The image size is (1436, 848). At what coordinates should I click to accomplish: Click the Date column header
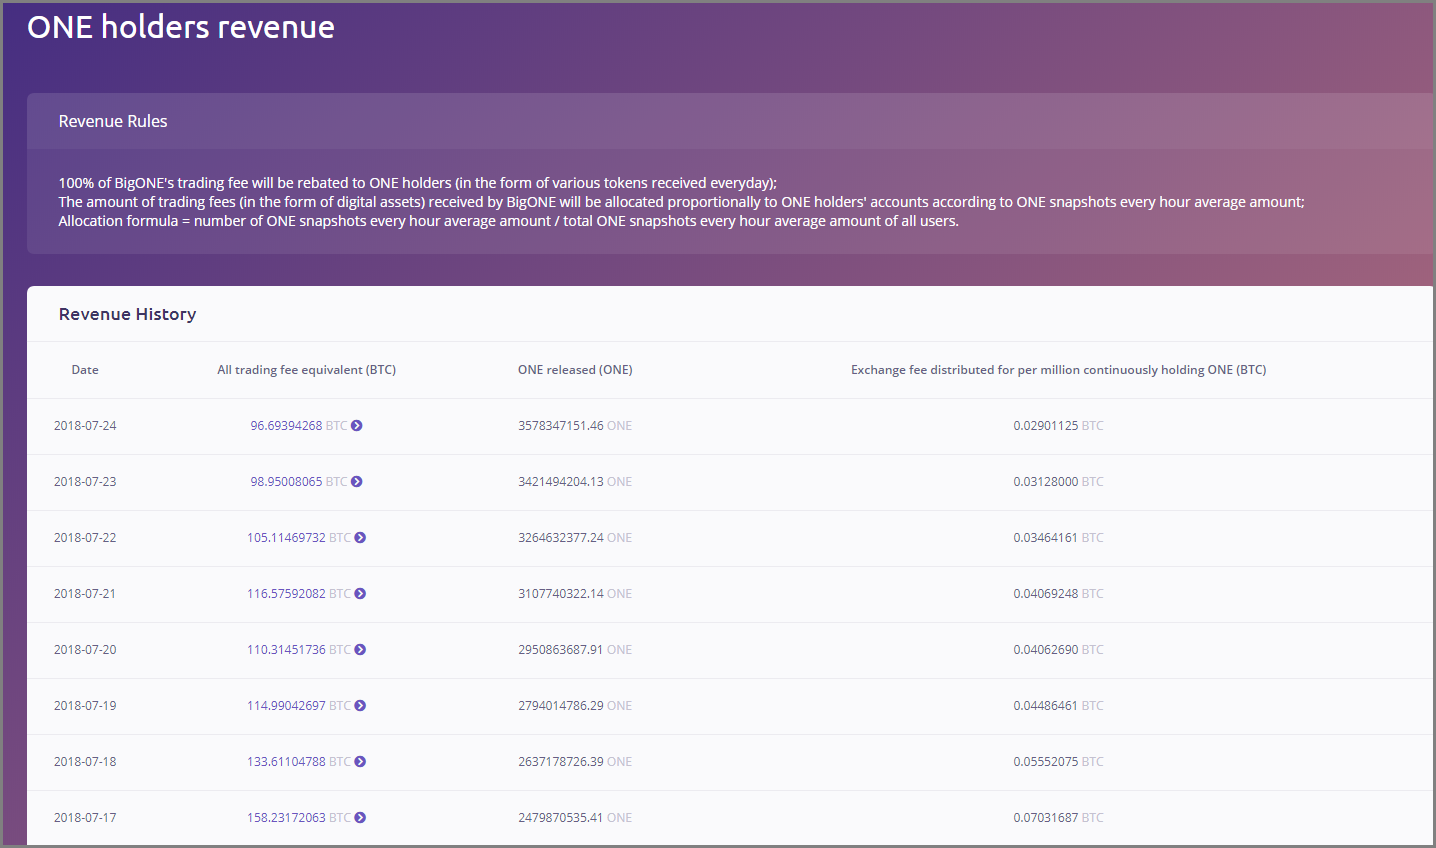click(x=85, y=370)
